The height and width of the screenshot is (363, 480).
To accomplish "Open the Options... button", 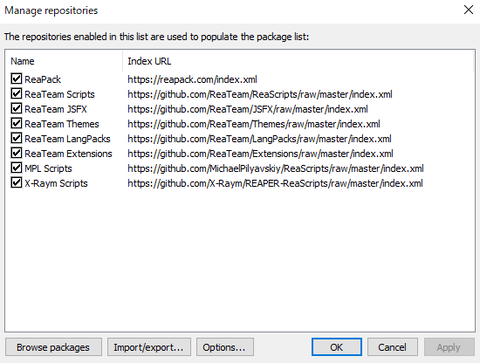I will tap(225, 347).
